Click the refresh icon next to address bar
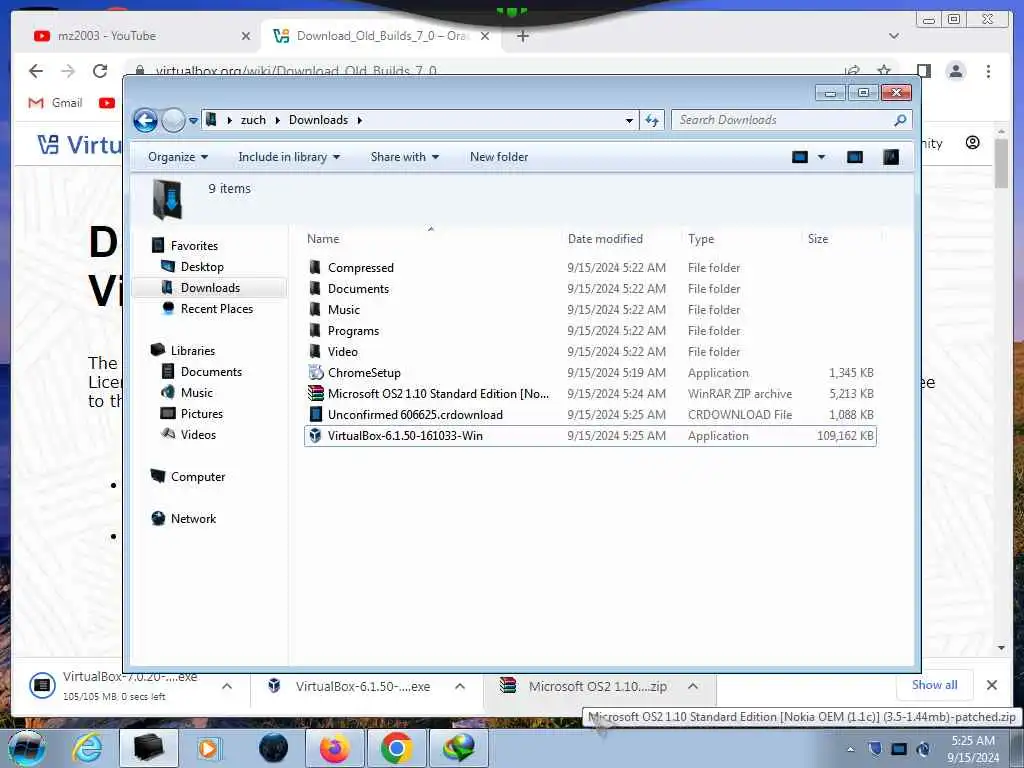 click(652, 120)
